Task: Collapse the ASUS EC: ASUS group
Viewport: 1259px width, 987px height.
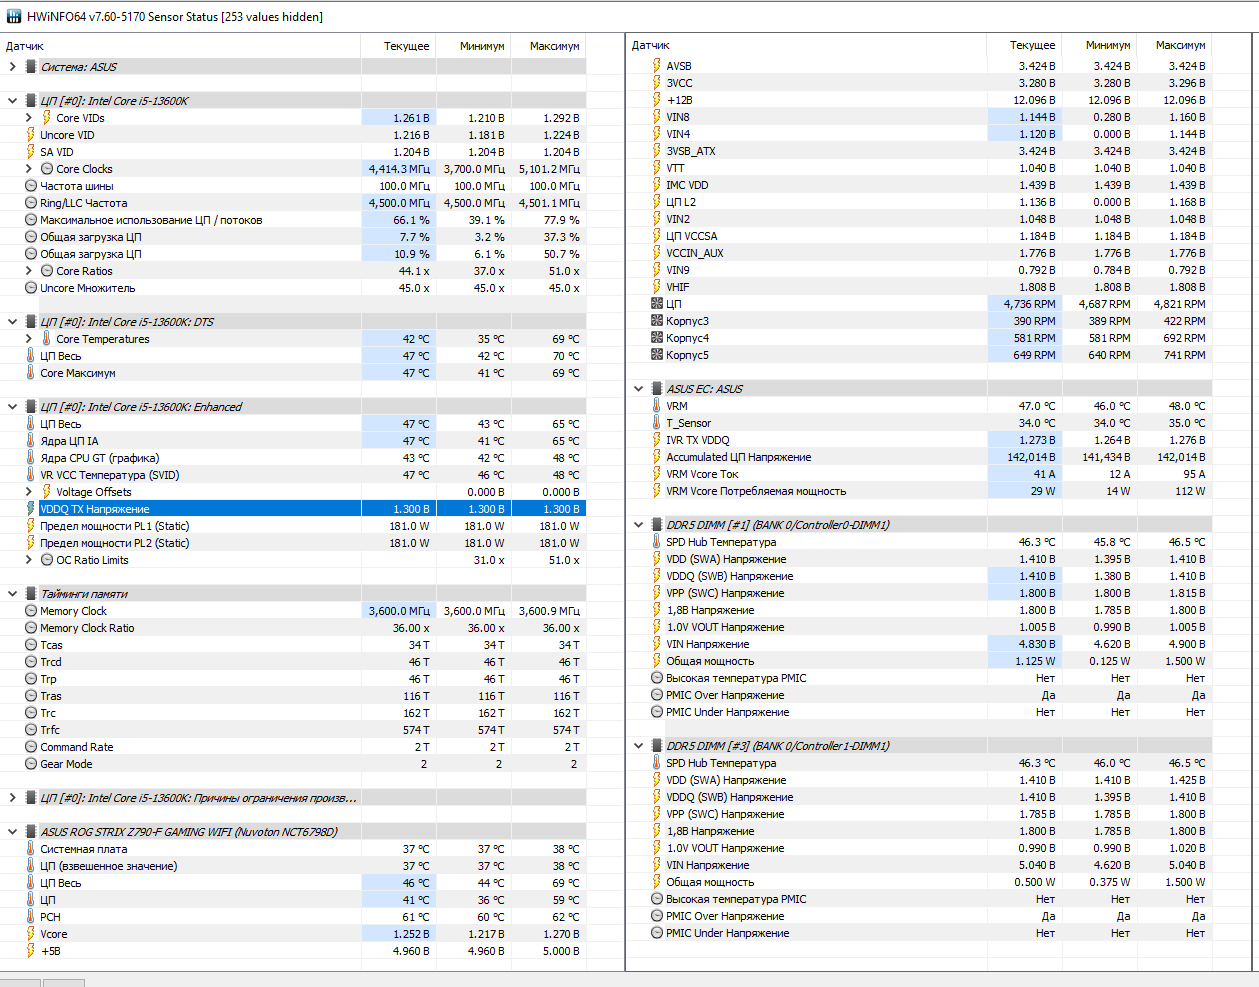Action: [x=638, y=389]
